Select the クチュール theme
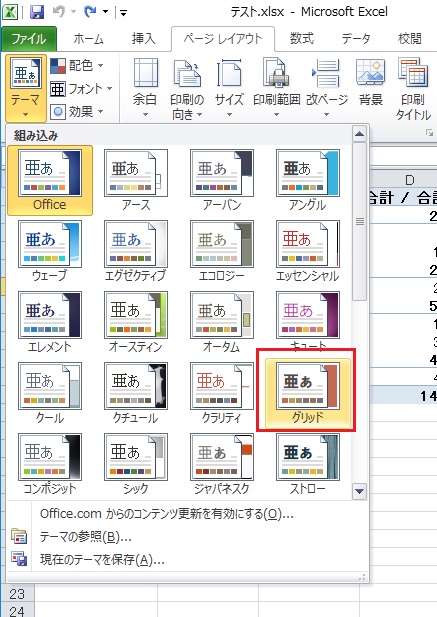The width and height of the screenshot is (437, 617). [x=136, y=393]
